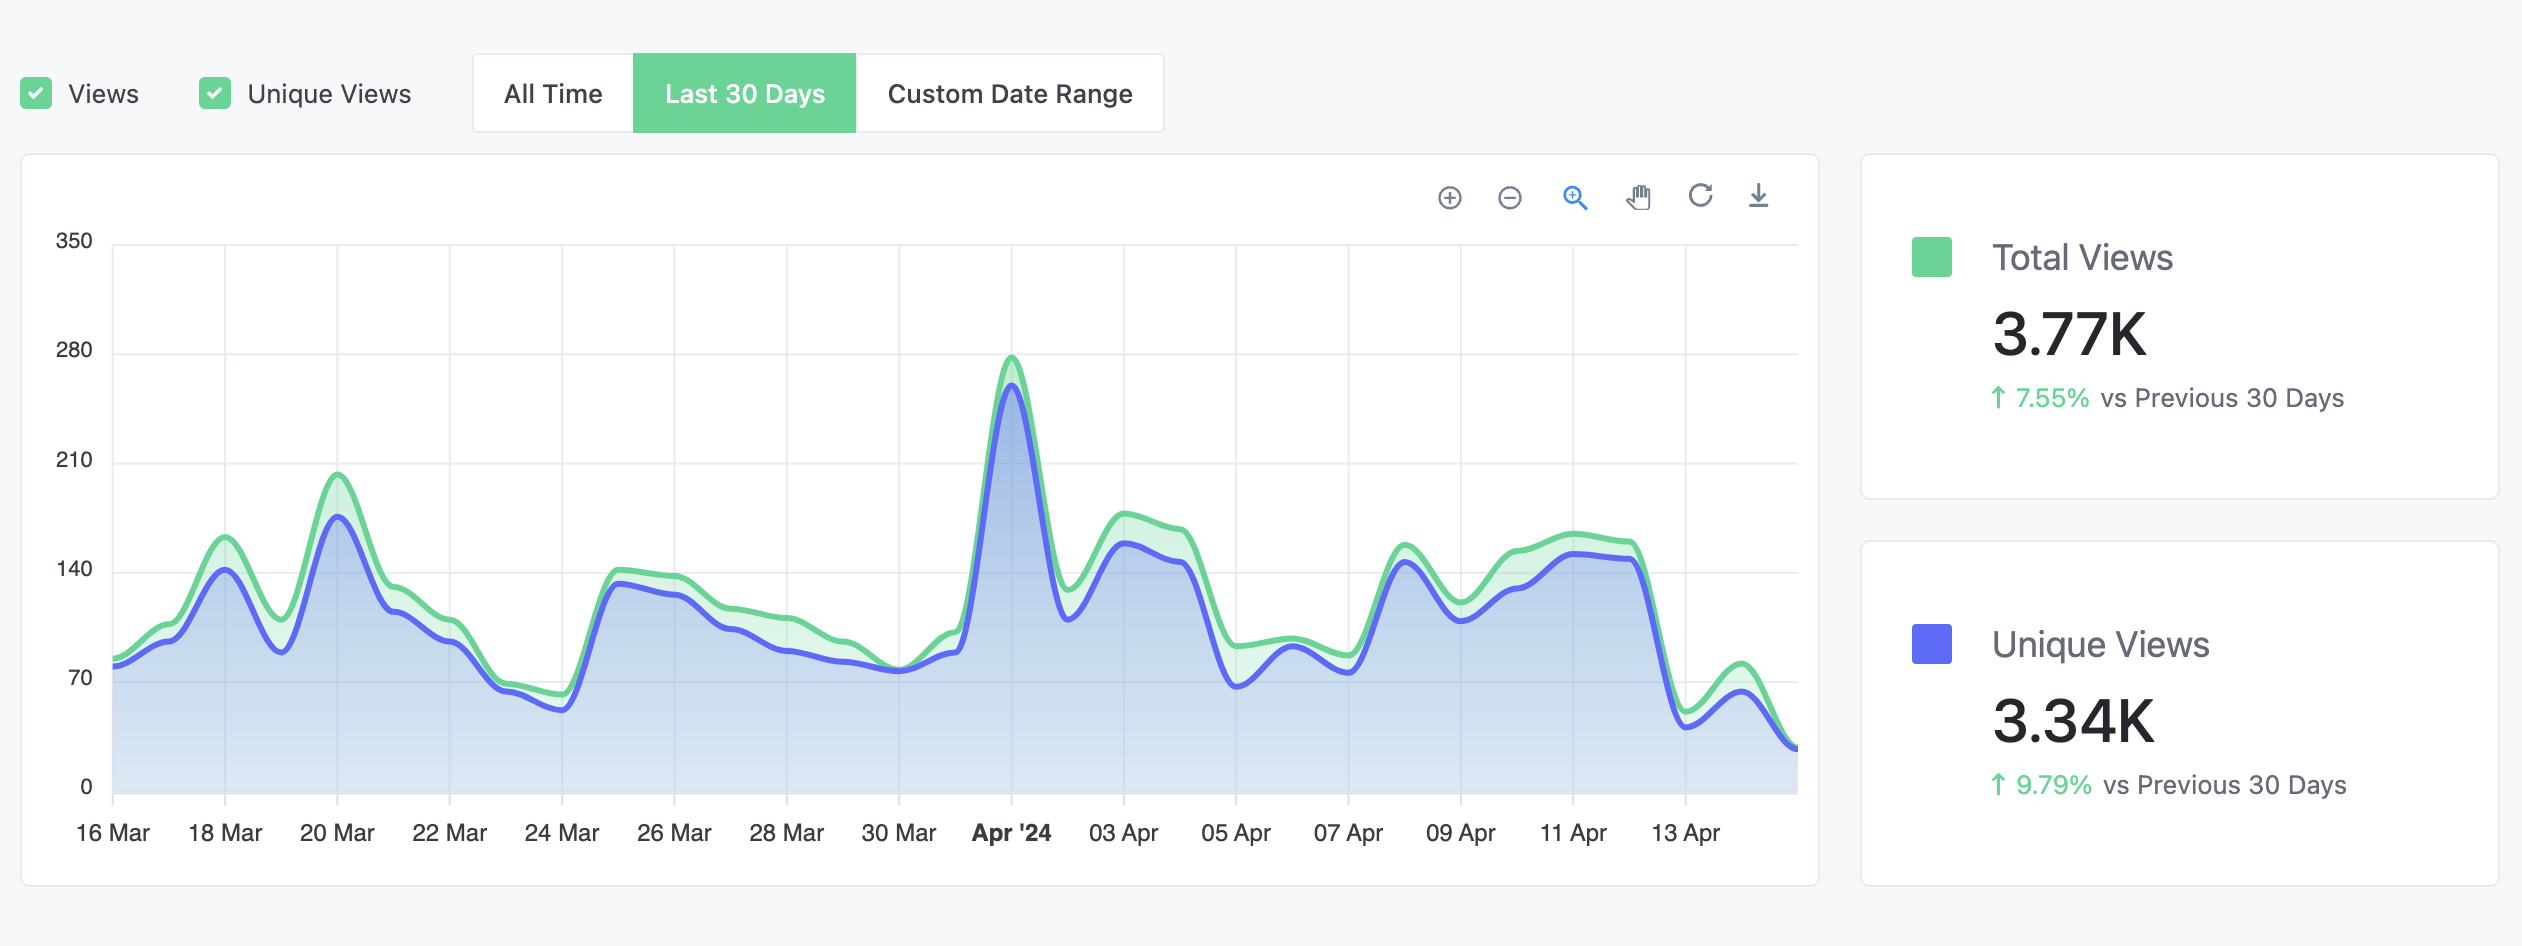Click the 3.77K total views value
The image size is (2522, 946).
2069,334
